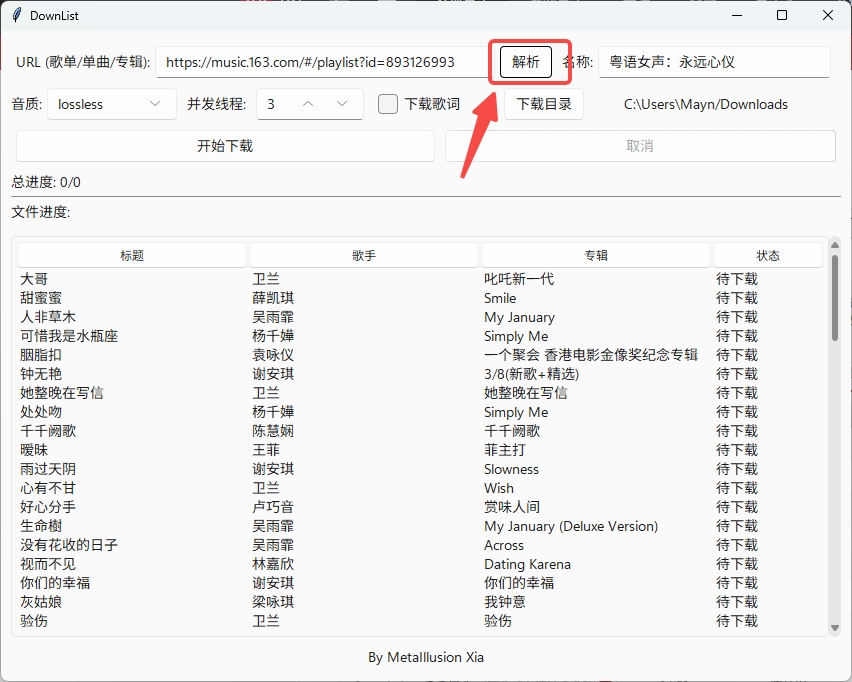Click the 标题 title column header
Screen dimensions: 852x682
coord(131,254)
